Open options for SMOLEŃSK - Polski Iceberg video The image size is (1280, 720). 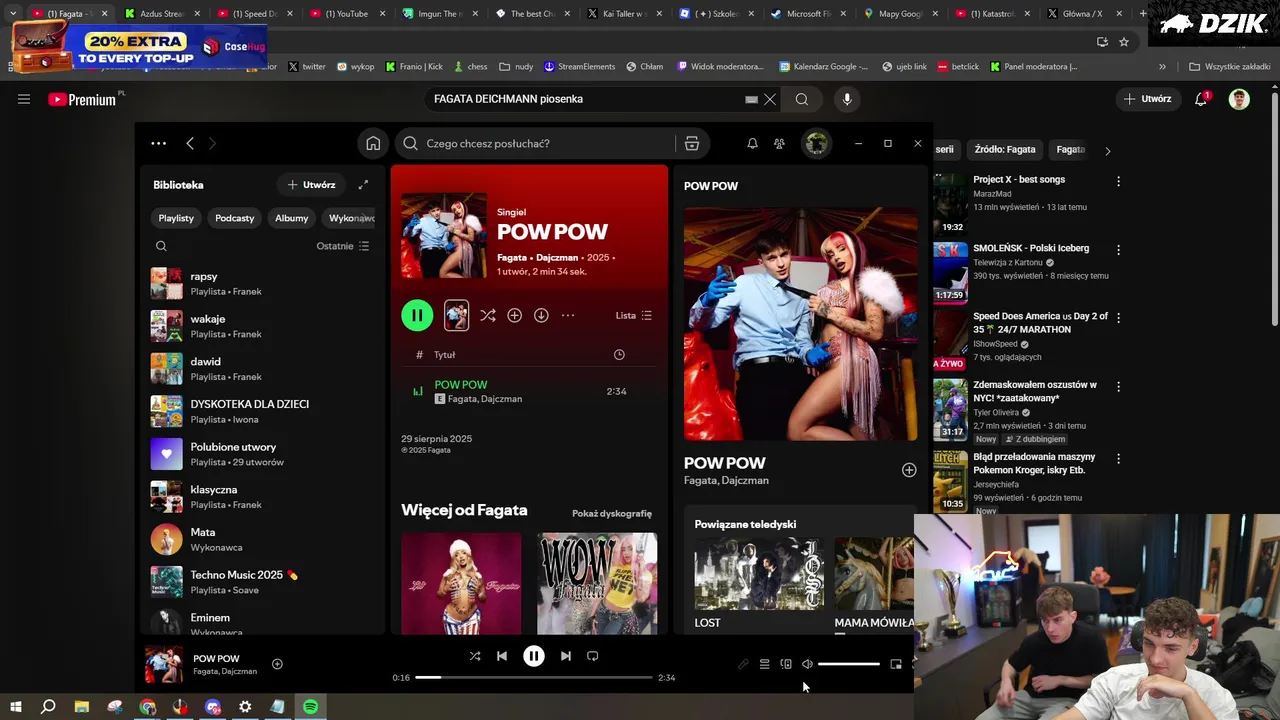(x=1118, y=250)
